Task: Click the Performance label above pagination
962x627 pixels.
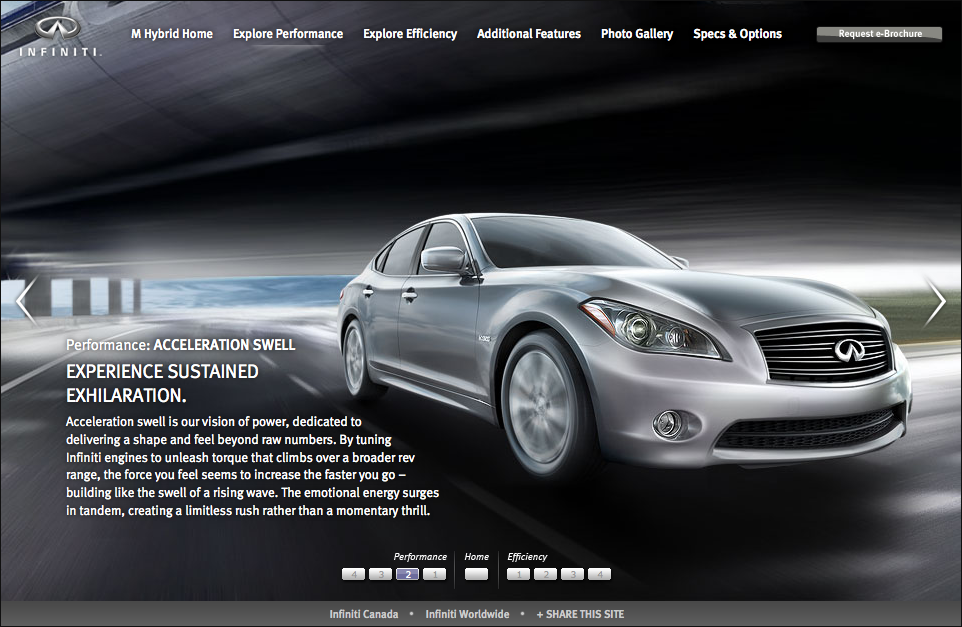Action: click(420, 556)
